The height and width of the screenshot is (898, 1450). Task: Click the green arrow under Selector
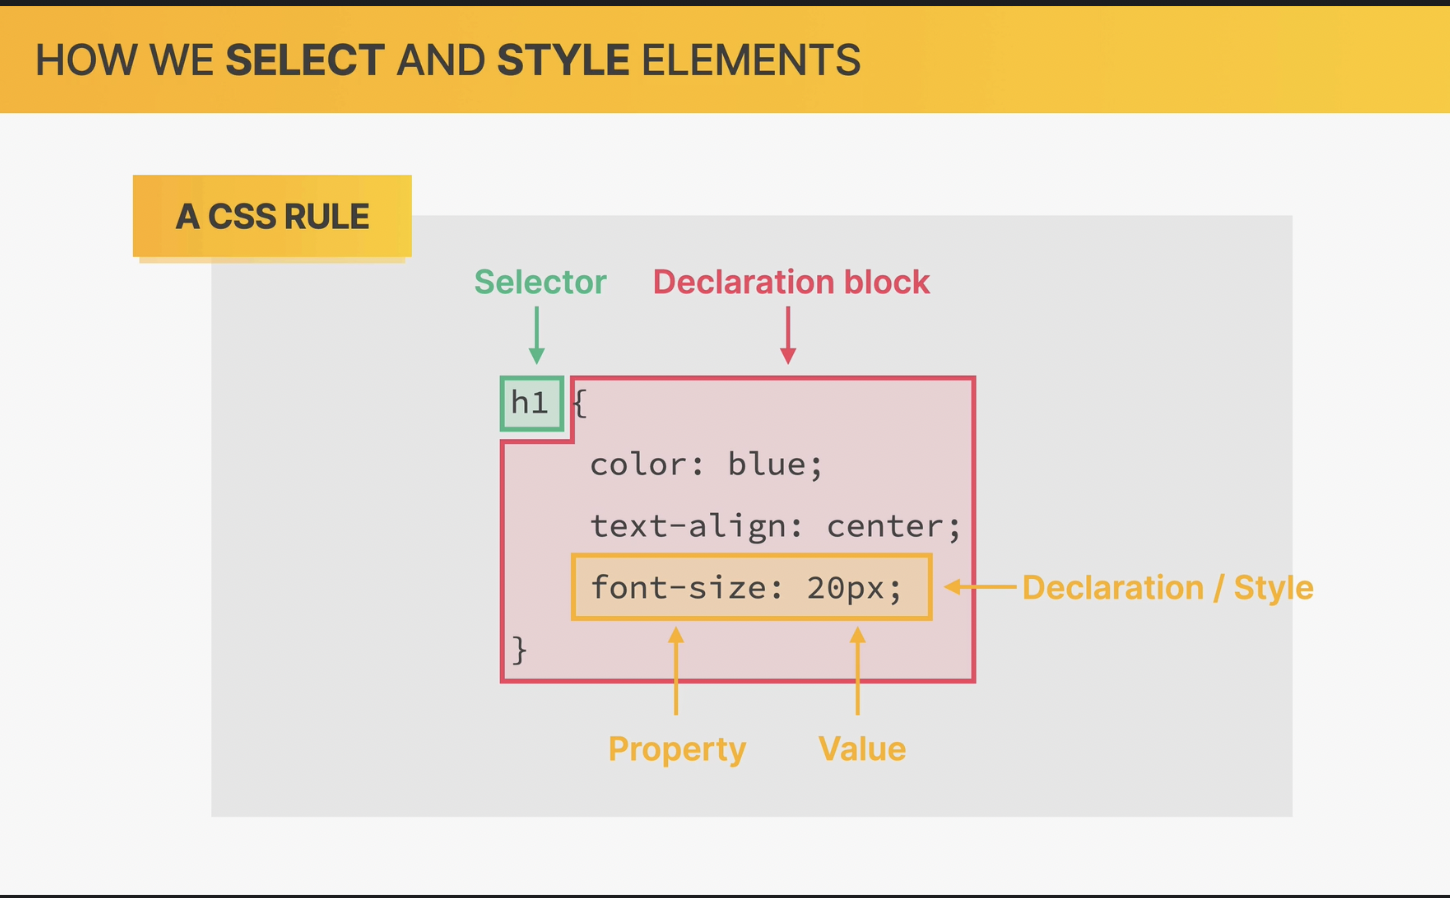tap(537, 335)
